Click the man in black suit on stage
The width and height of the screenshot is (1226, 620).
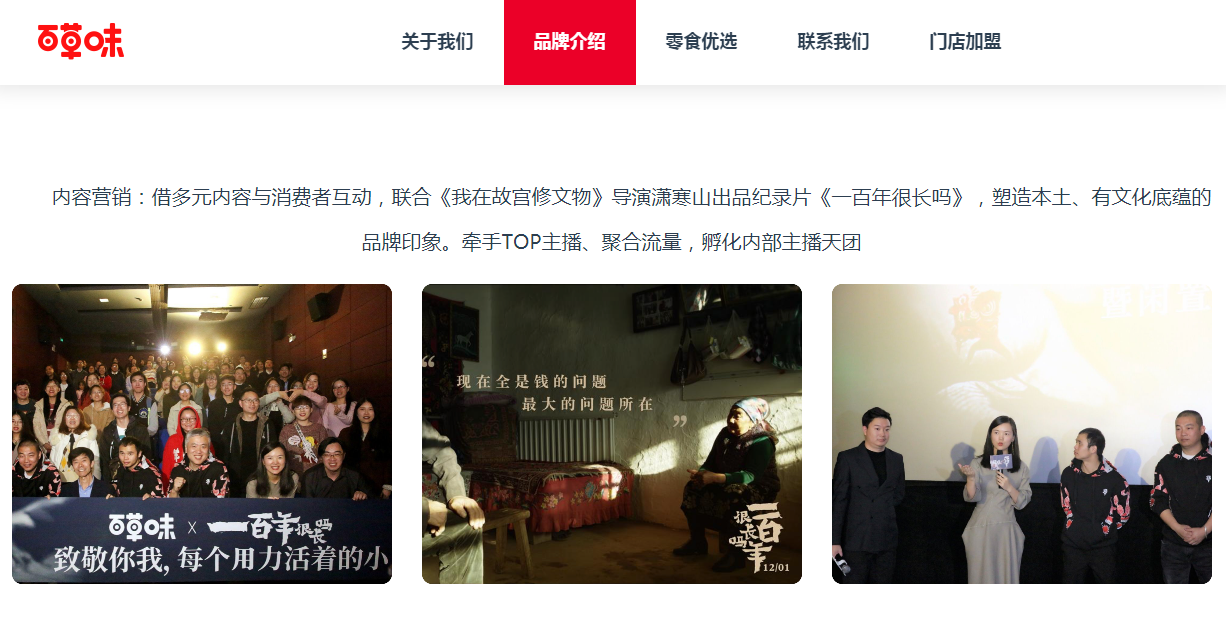[x=869, y=495]
